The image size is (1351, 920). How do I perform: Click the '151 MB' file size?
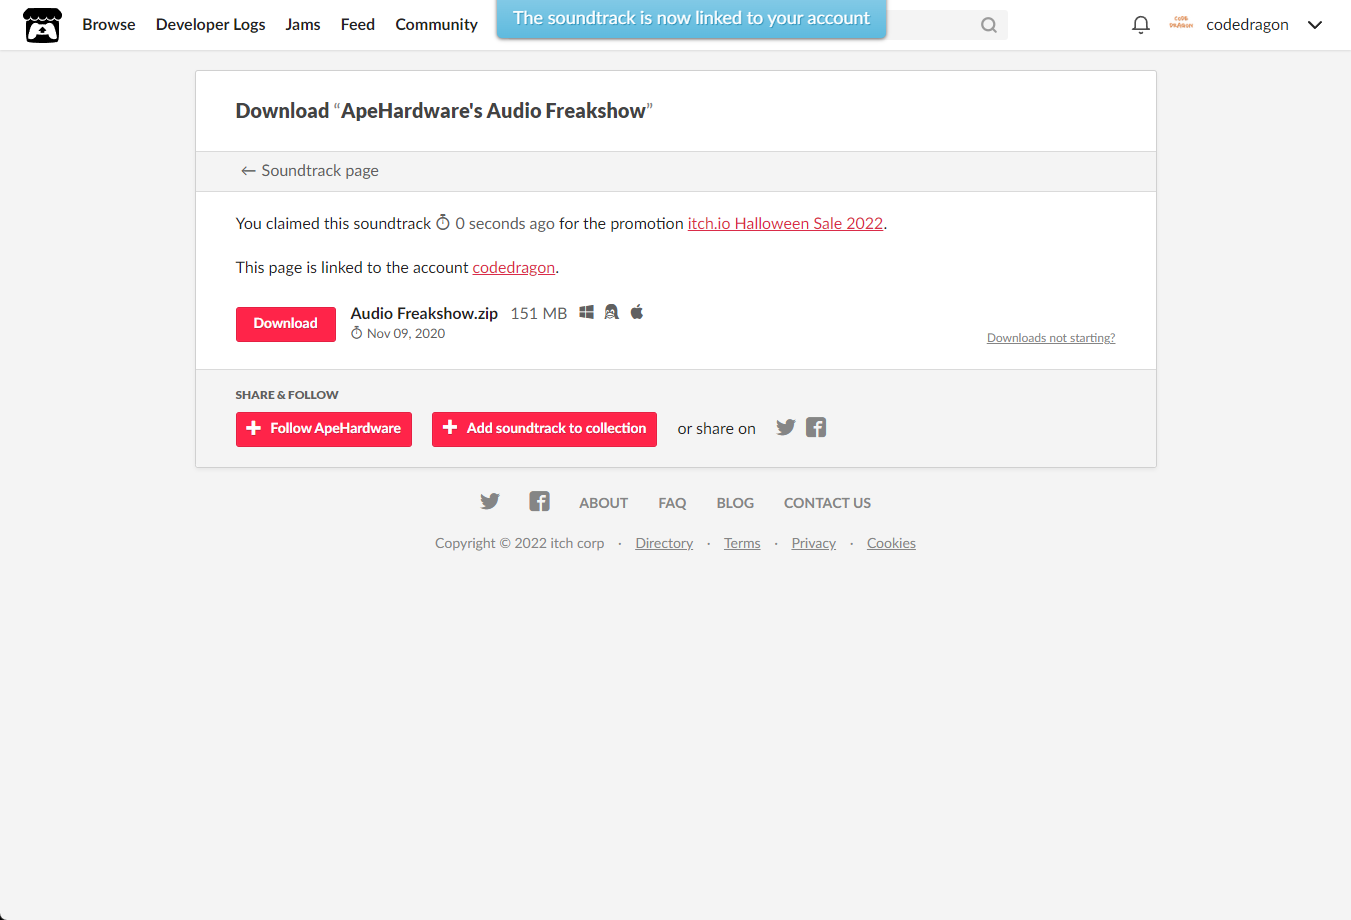point(539,313)
